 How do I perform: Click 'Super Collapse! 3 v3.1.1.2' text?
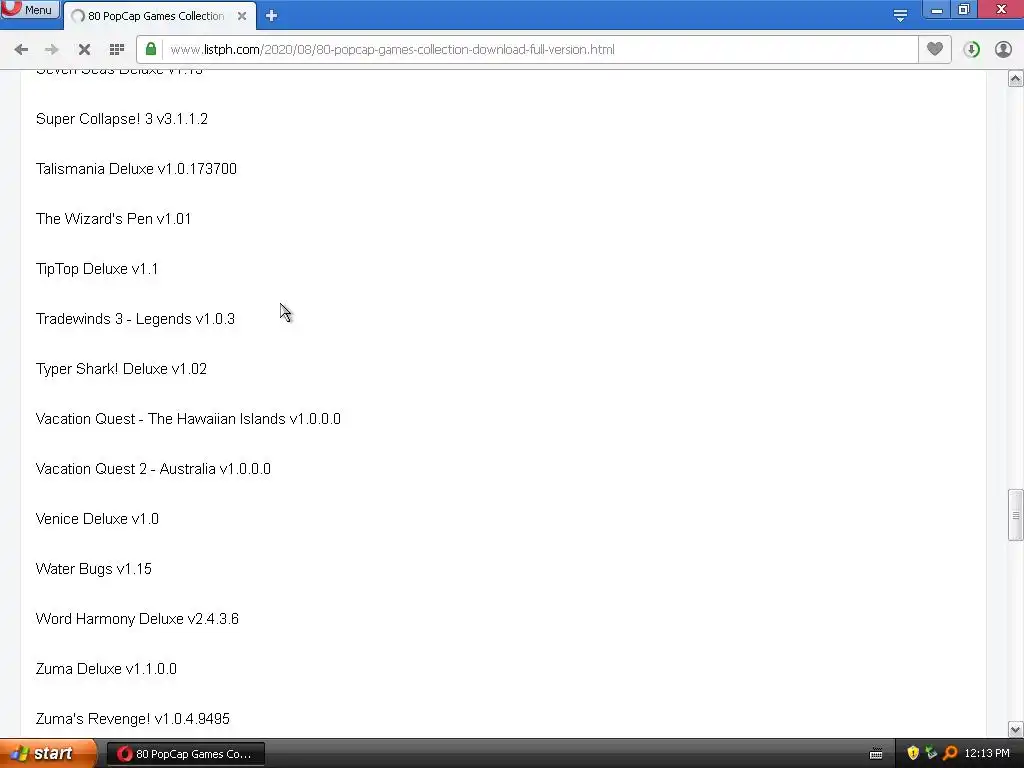click(x=121, y=119)
